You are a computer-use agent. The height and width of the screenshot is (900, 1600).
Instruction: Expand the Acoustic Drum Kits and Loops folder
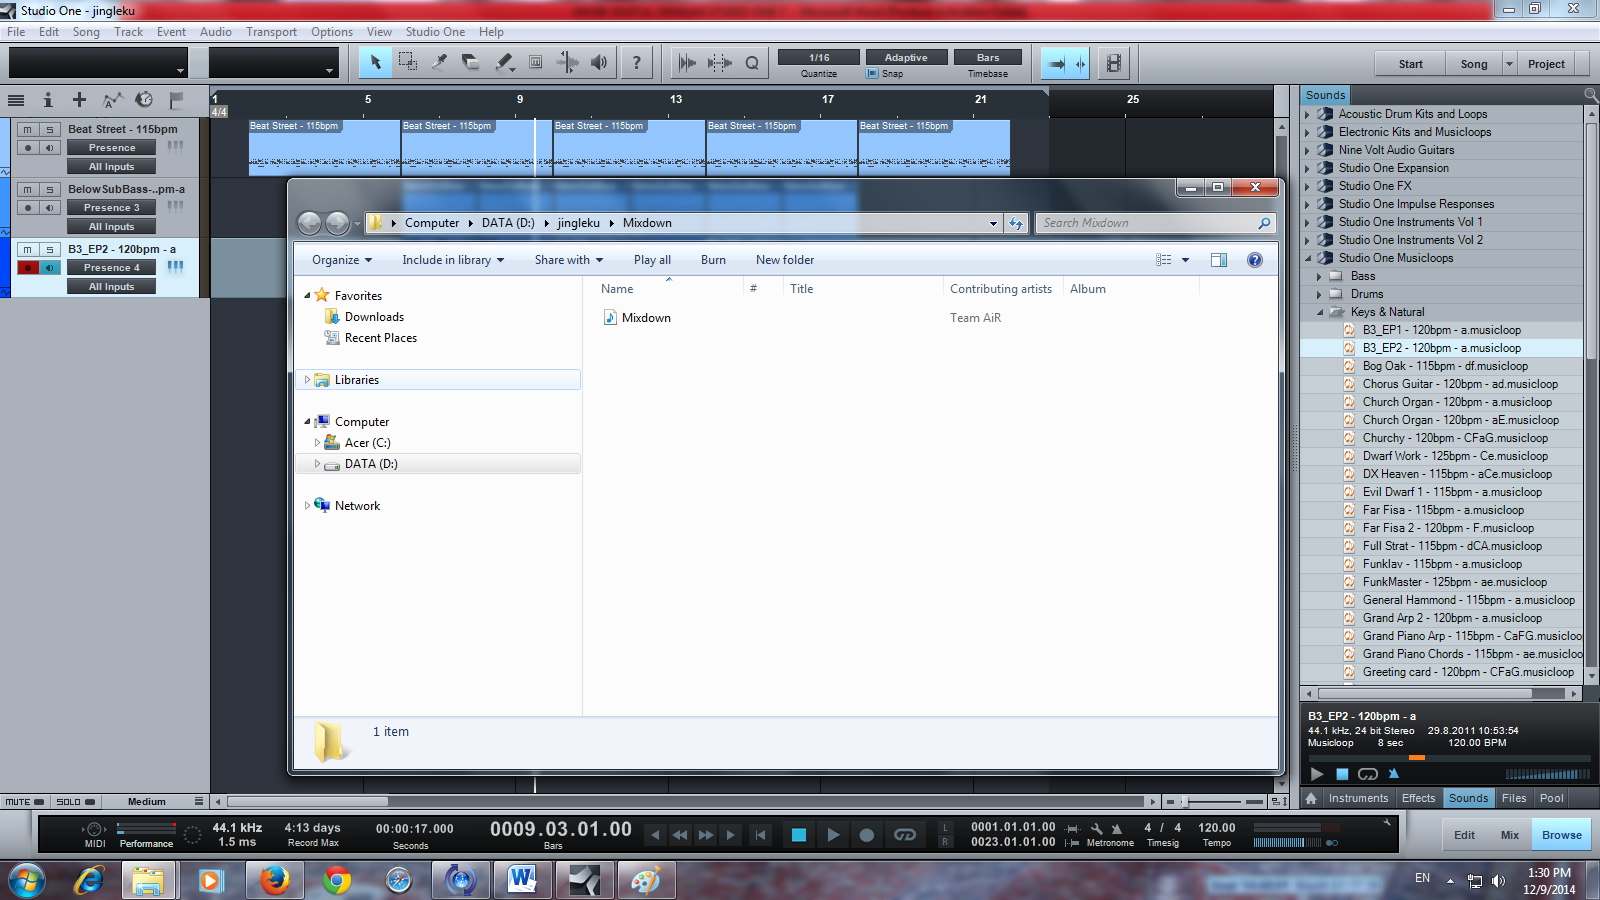[1307, 115]
